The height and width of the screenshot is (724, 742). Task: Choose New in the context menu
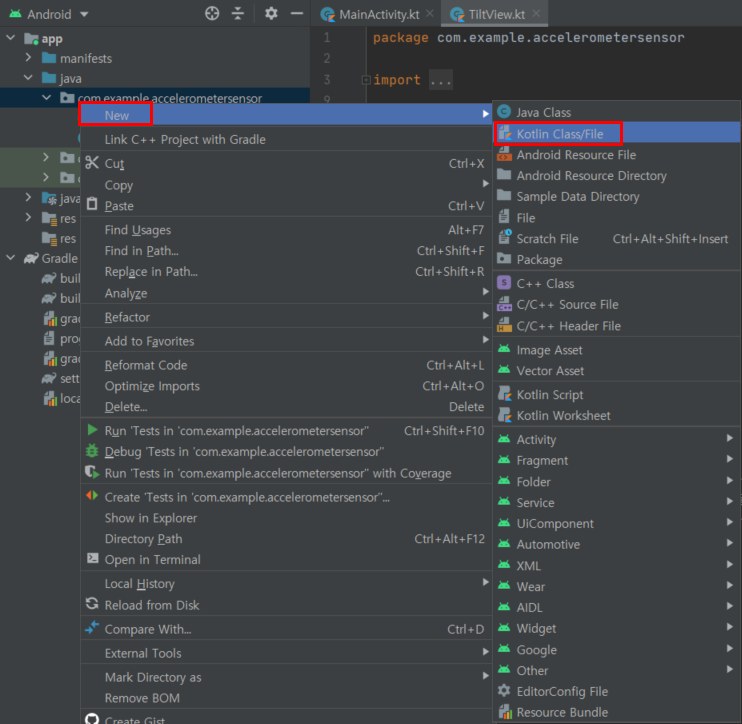[286, 115]
